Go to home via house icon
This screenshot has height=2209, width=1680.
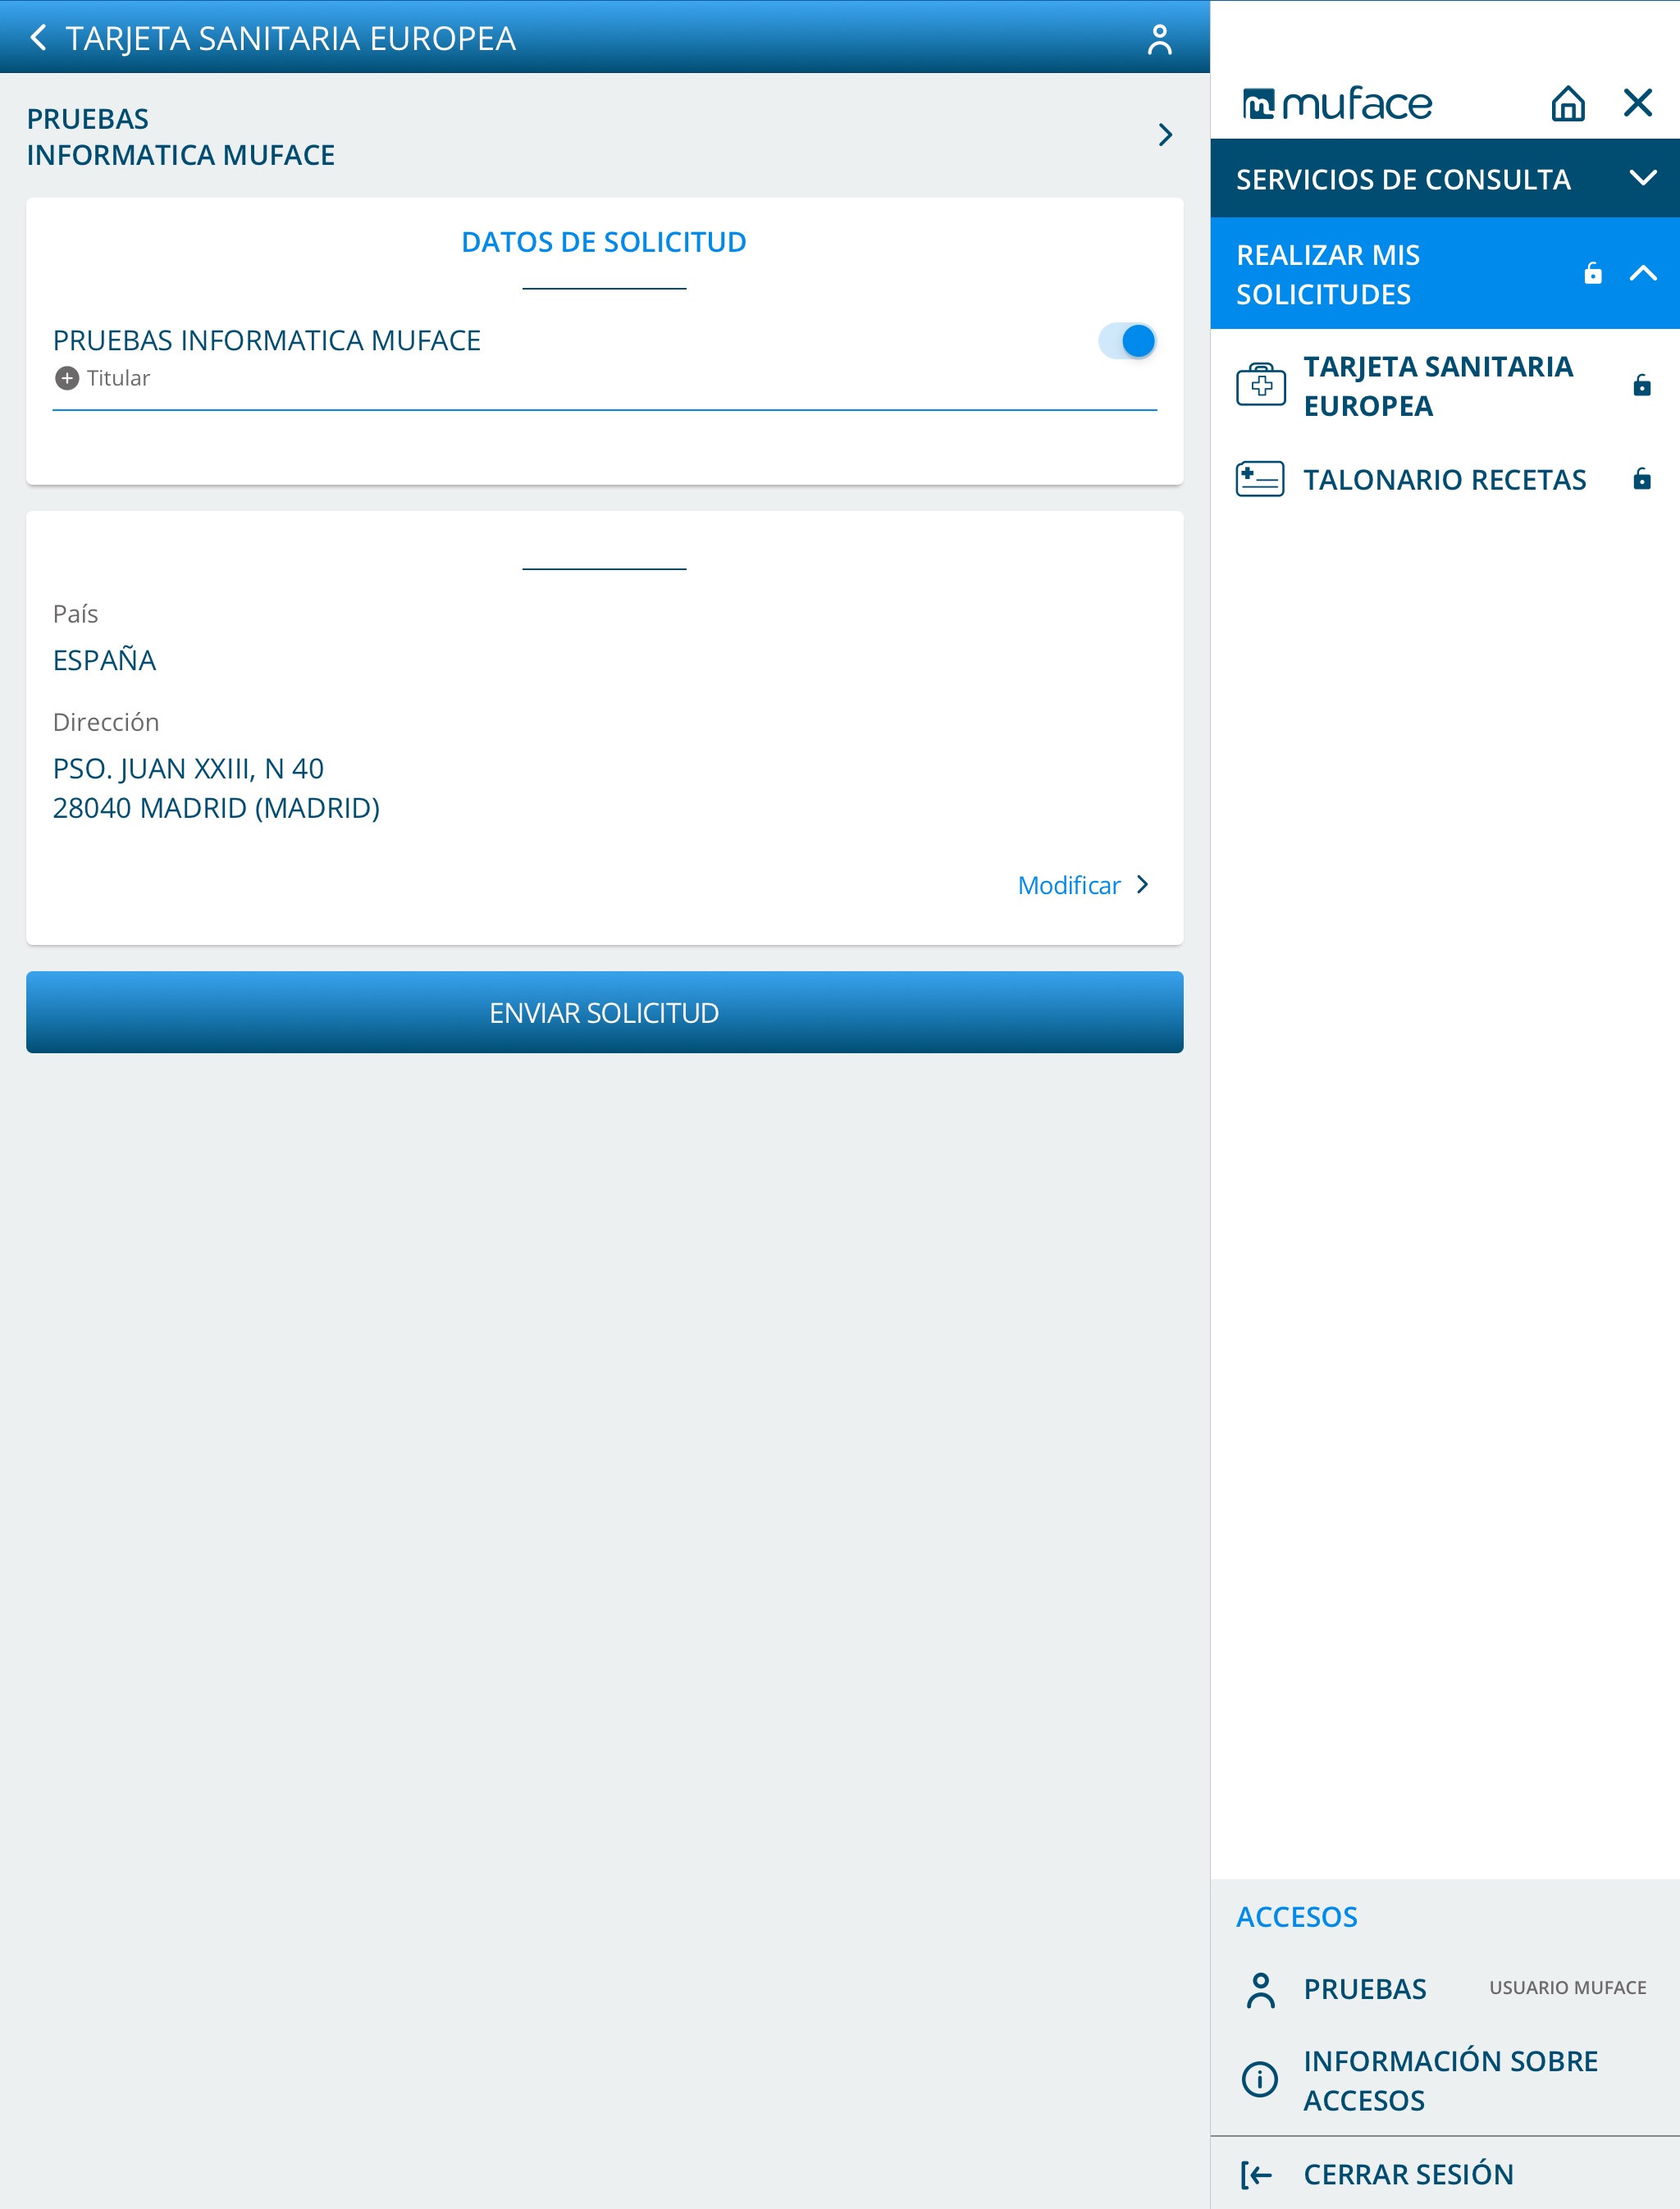(x=1567, y=103)
